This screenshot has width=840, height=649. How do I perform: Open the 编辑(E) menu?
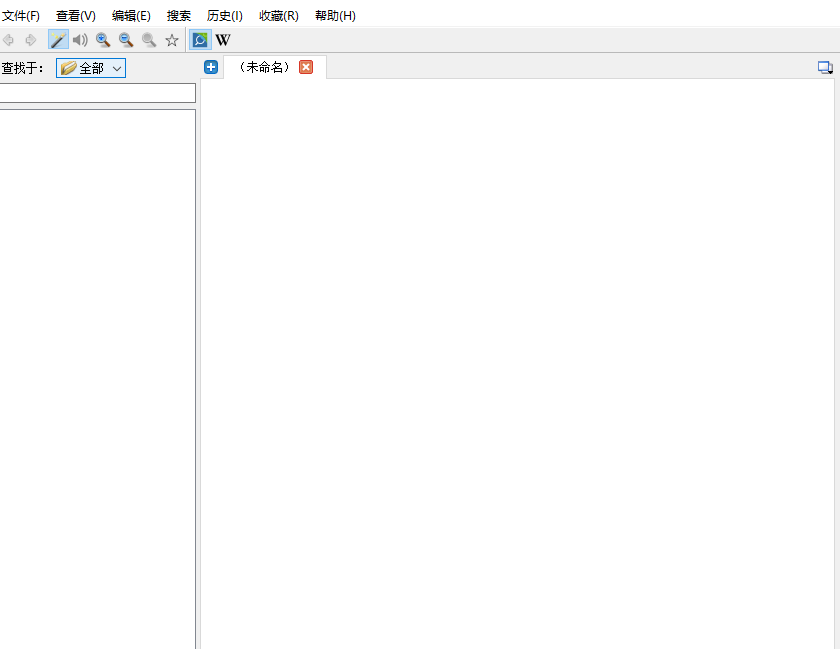click(x=131, y=16)
